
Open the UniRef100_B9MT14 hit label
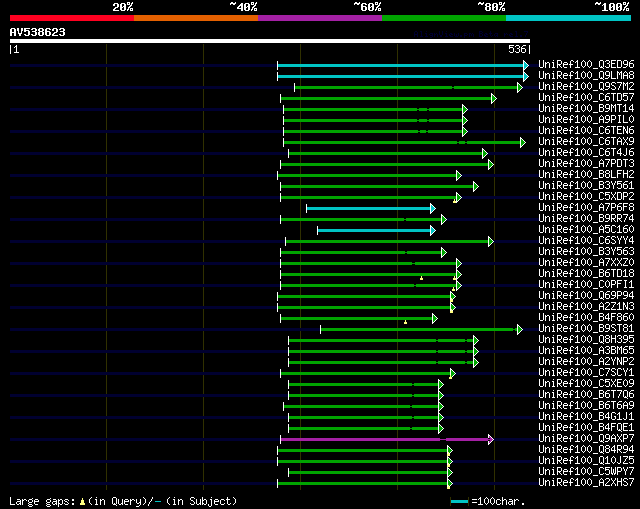[x=586, y=109]
